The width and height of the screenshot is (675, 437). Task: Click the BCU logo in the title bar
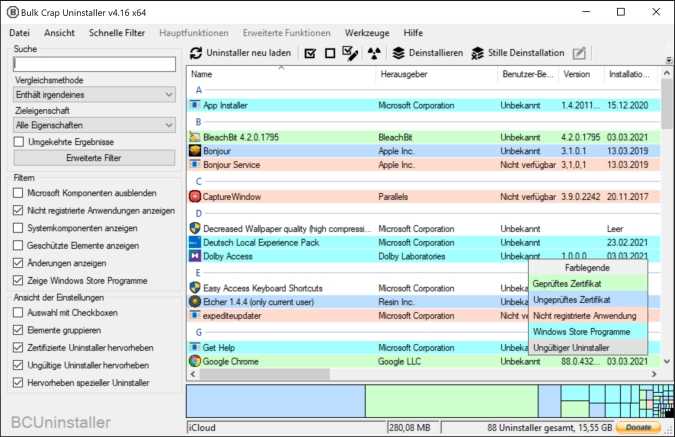12,12
